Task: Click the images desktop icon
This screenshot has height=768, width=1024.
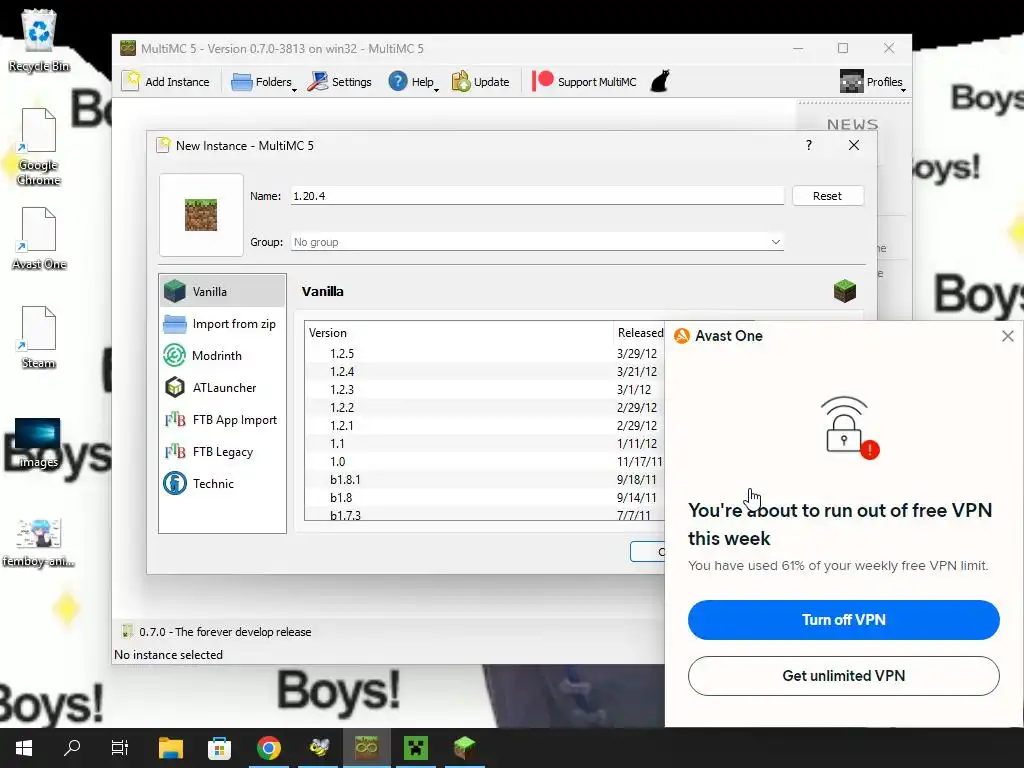Action: 38,443
